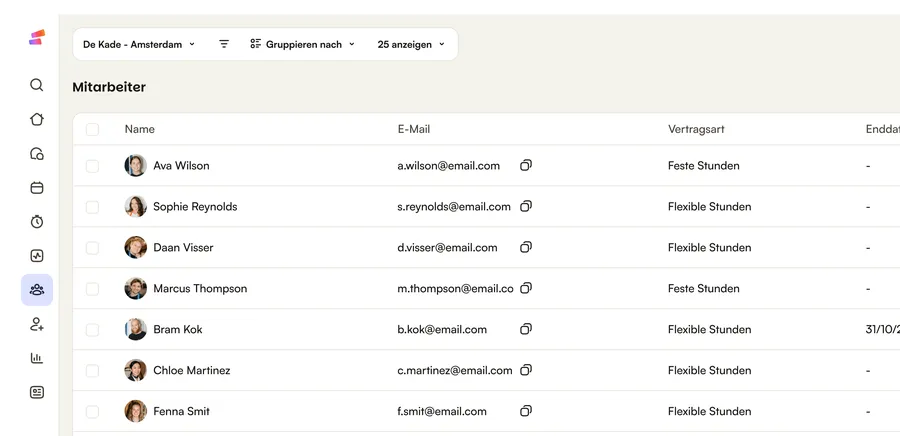
Task: Click Sophie Reynolds' profile avatar
Action: click(135, 207)
